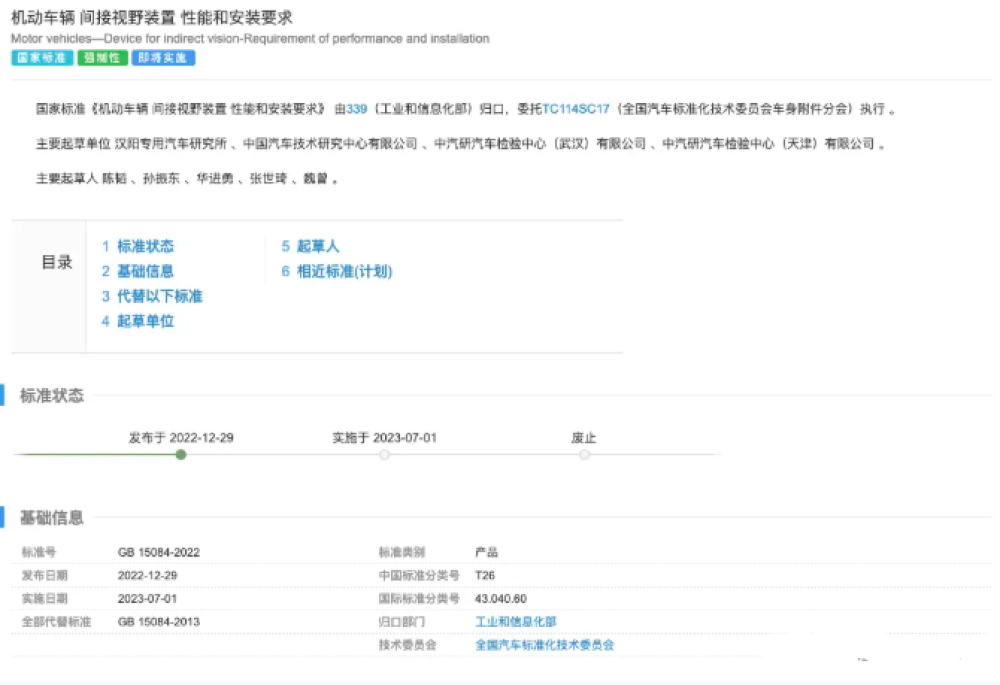The width and height of the screenshot is (1000, 685).
Task: Open the 工业和信息化部 department link
Action: pyautogui.click(x=515, y=622)
